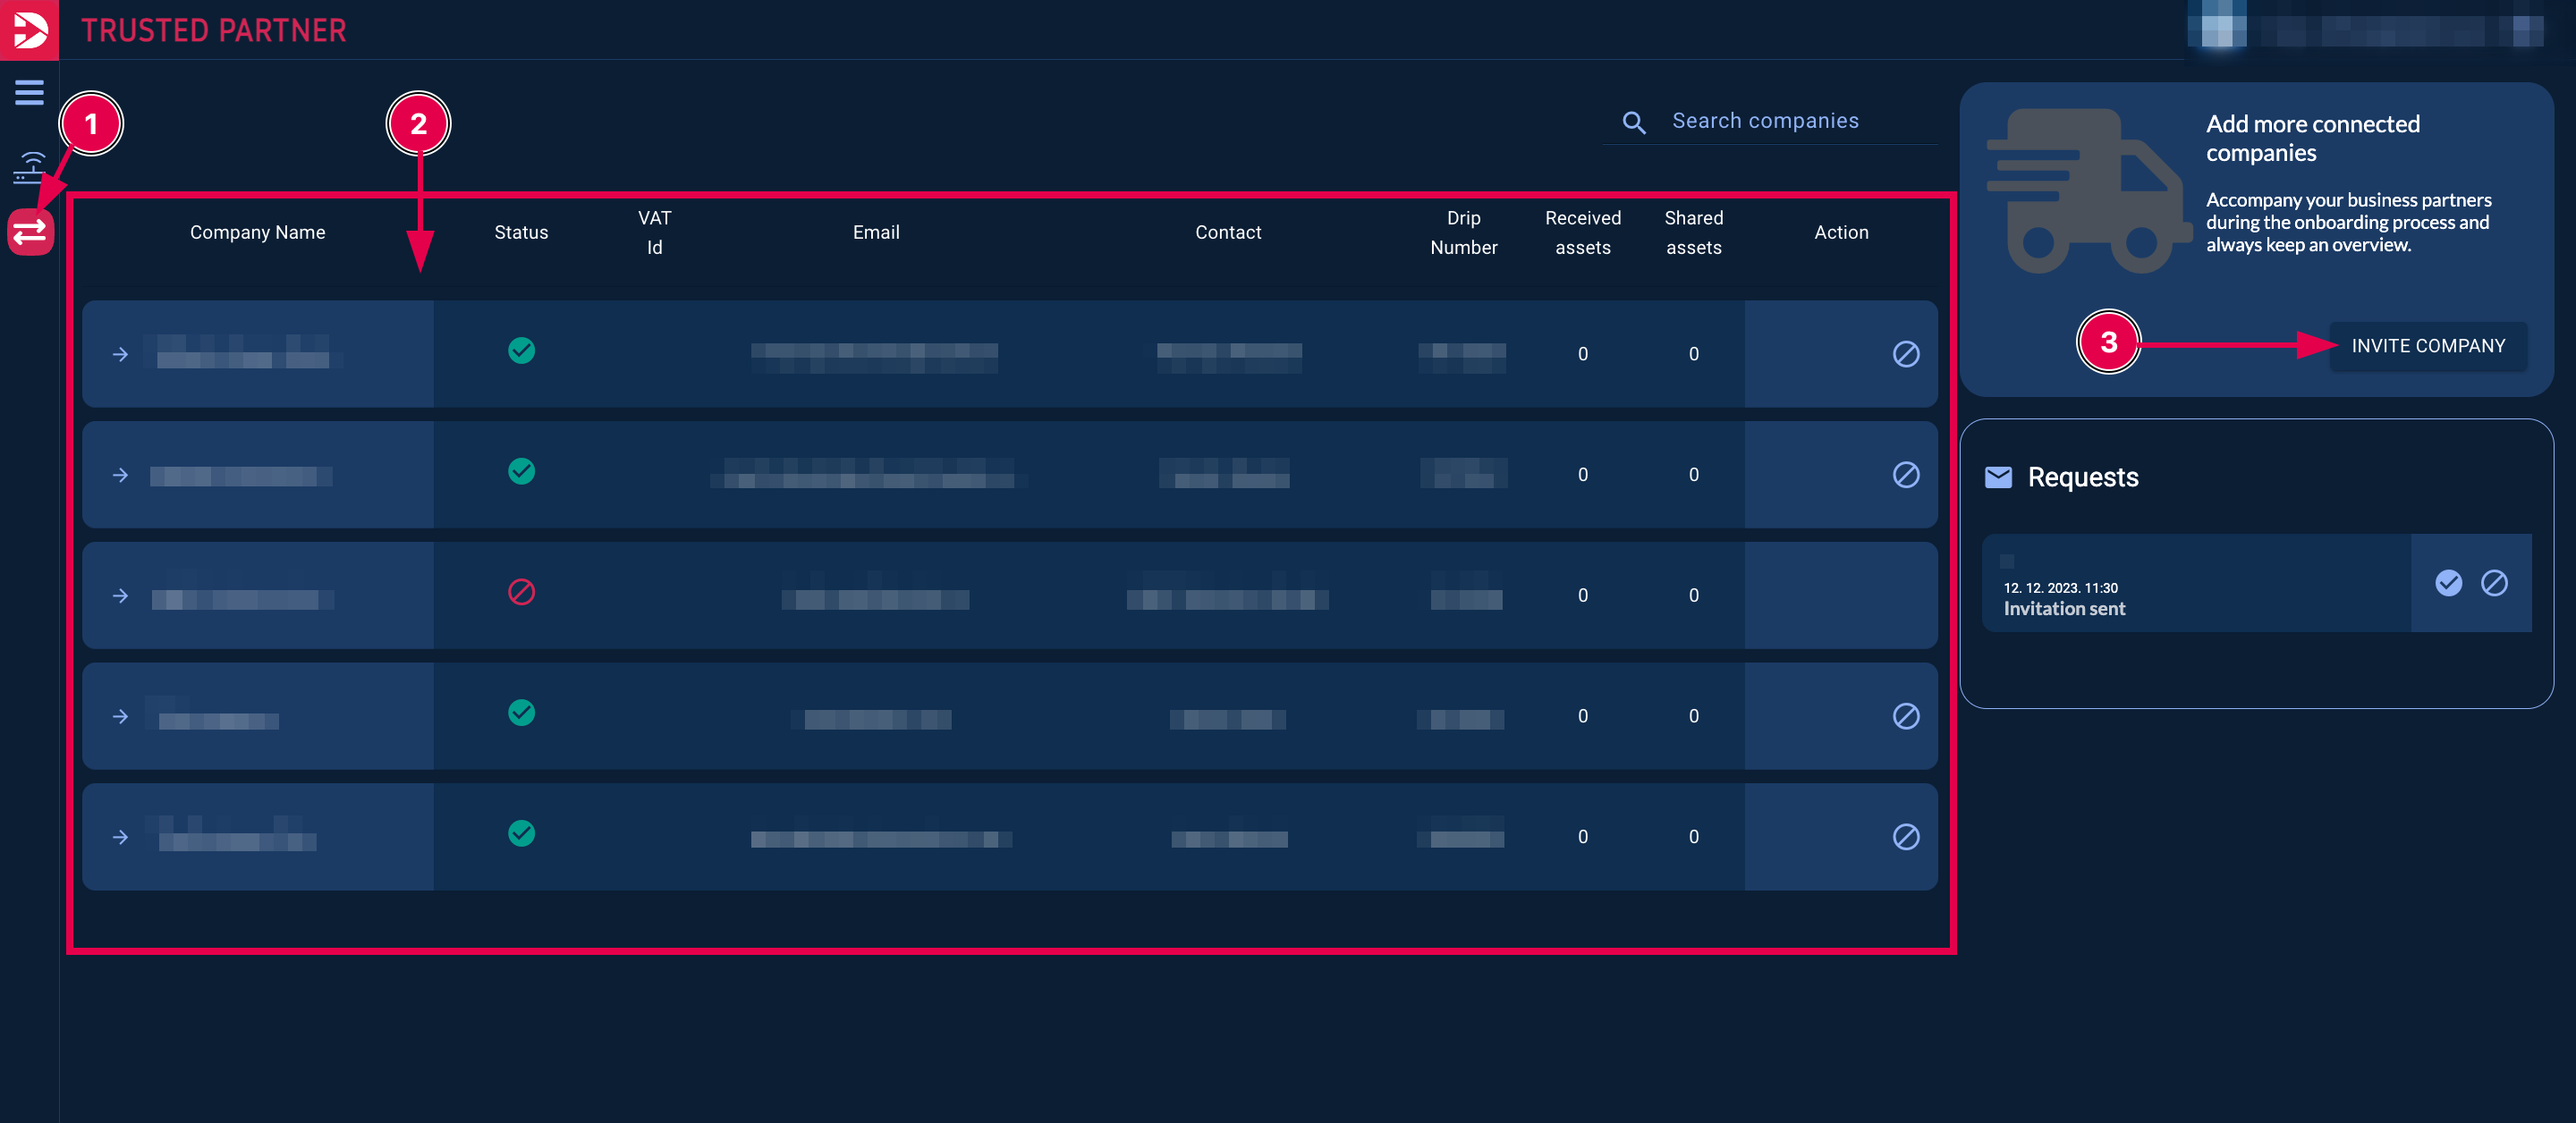
Task: Expand the third company's details arrow
Action: tap(120, 595)
